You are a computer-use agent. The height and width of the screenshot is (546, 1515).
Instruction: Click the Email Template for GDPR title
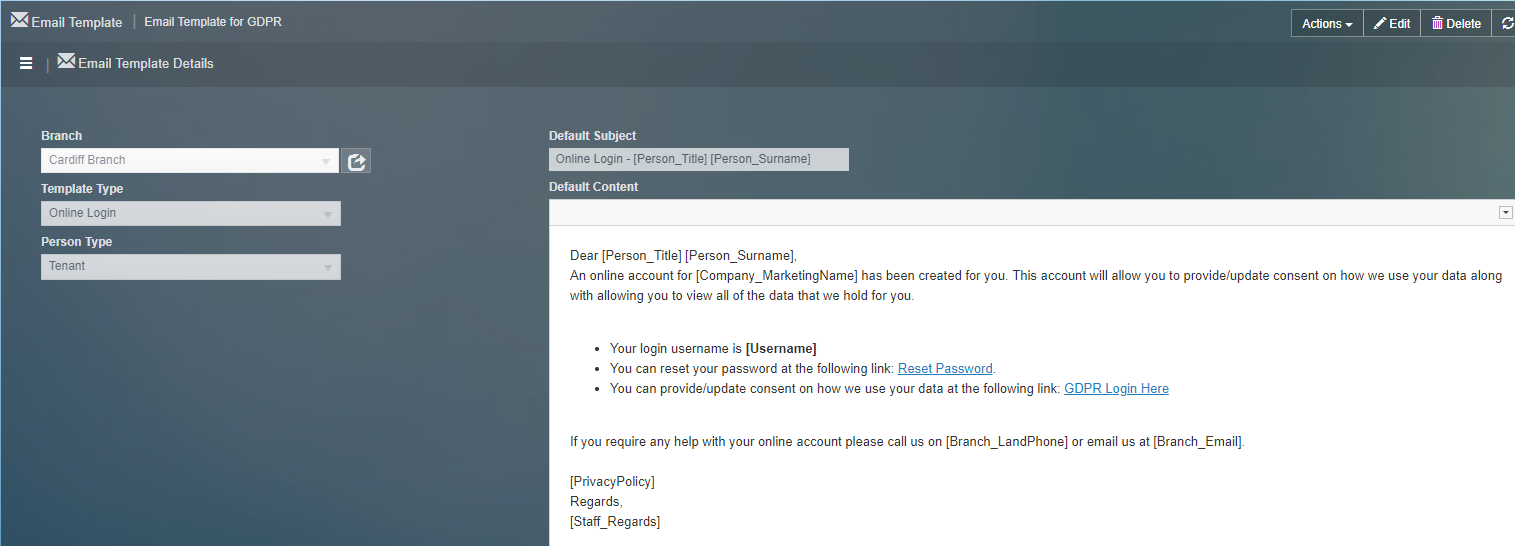[213, 21]
